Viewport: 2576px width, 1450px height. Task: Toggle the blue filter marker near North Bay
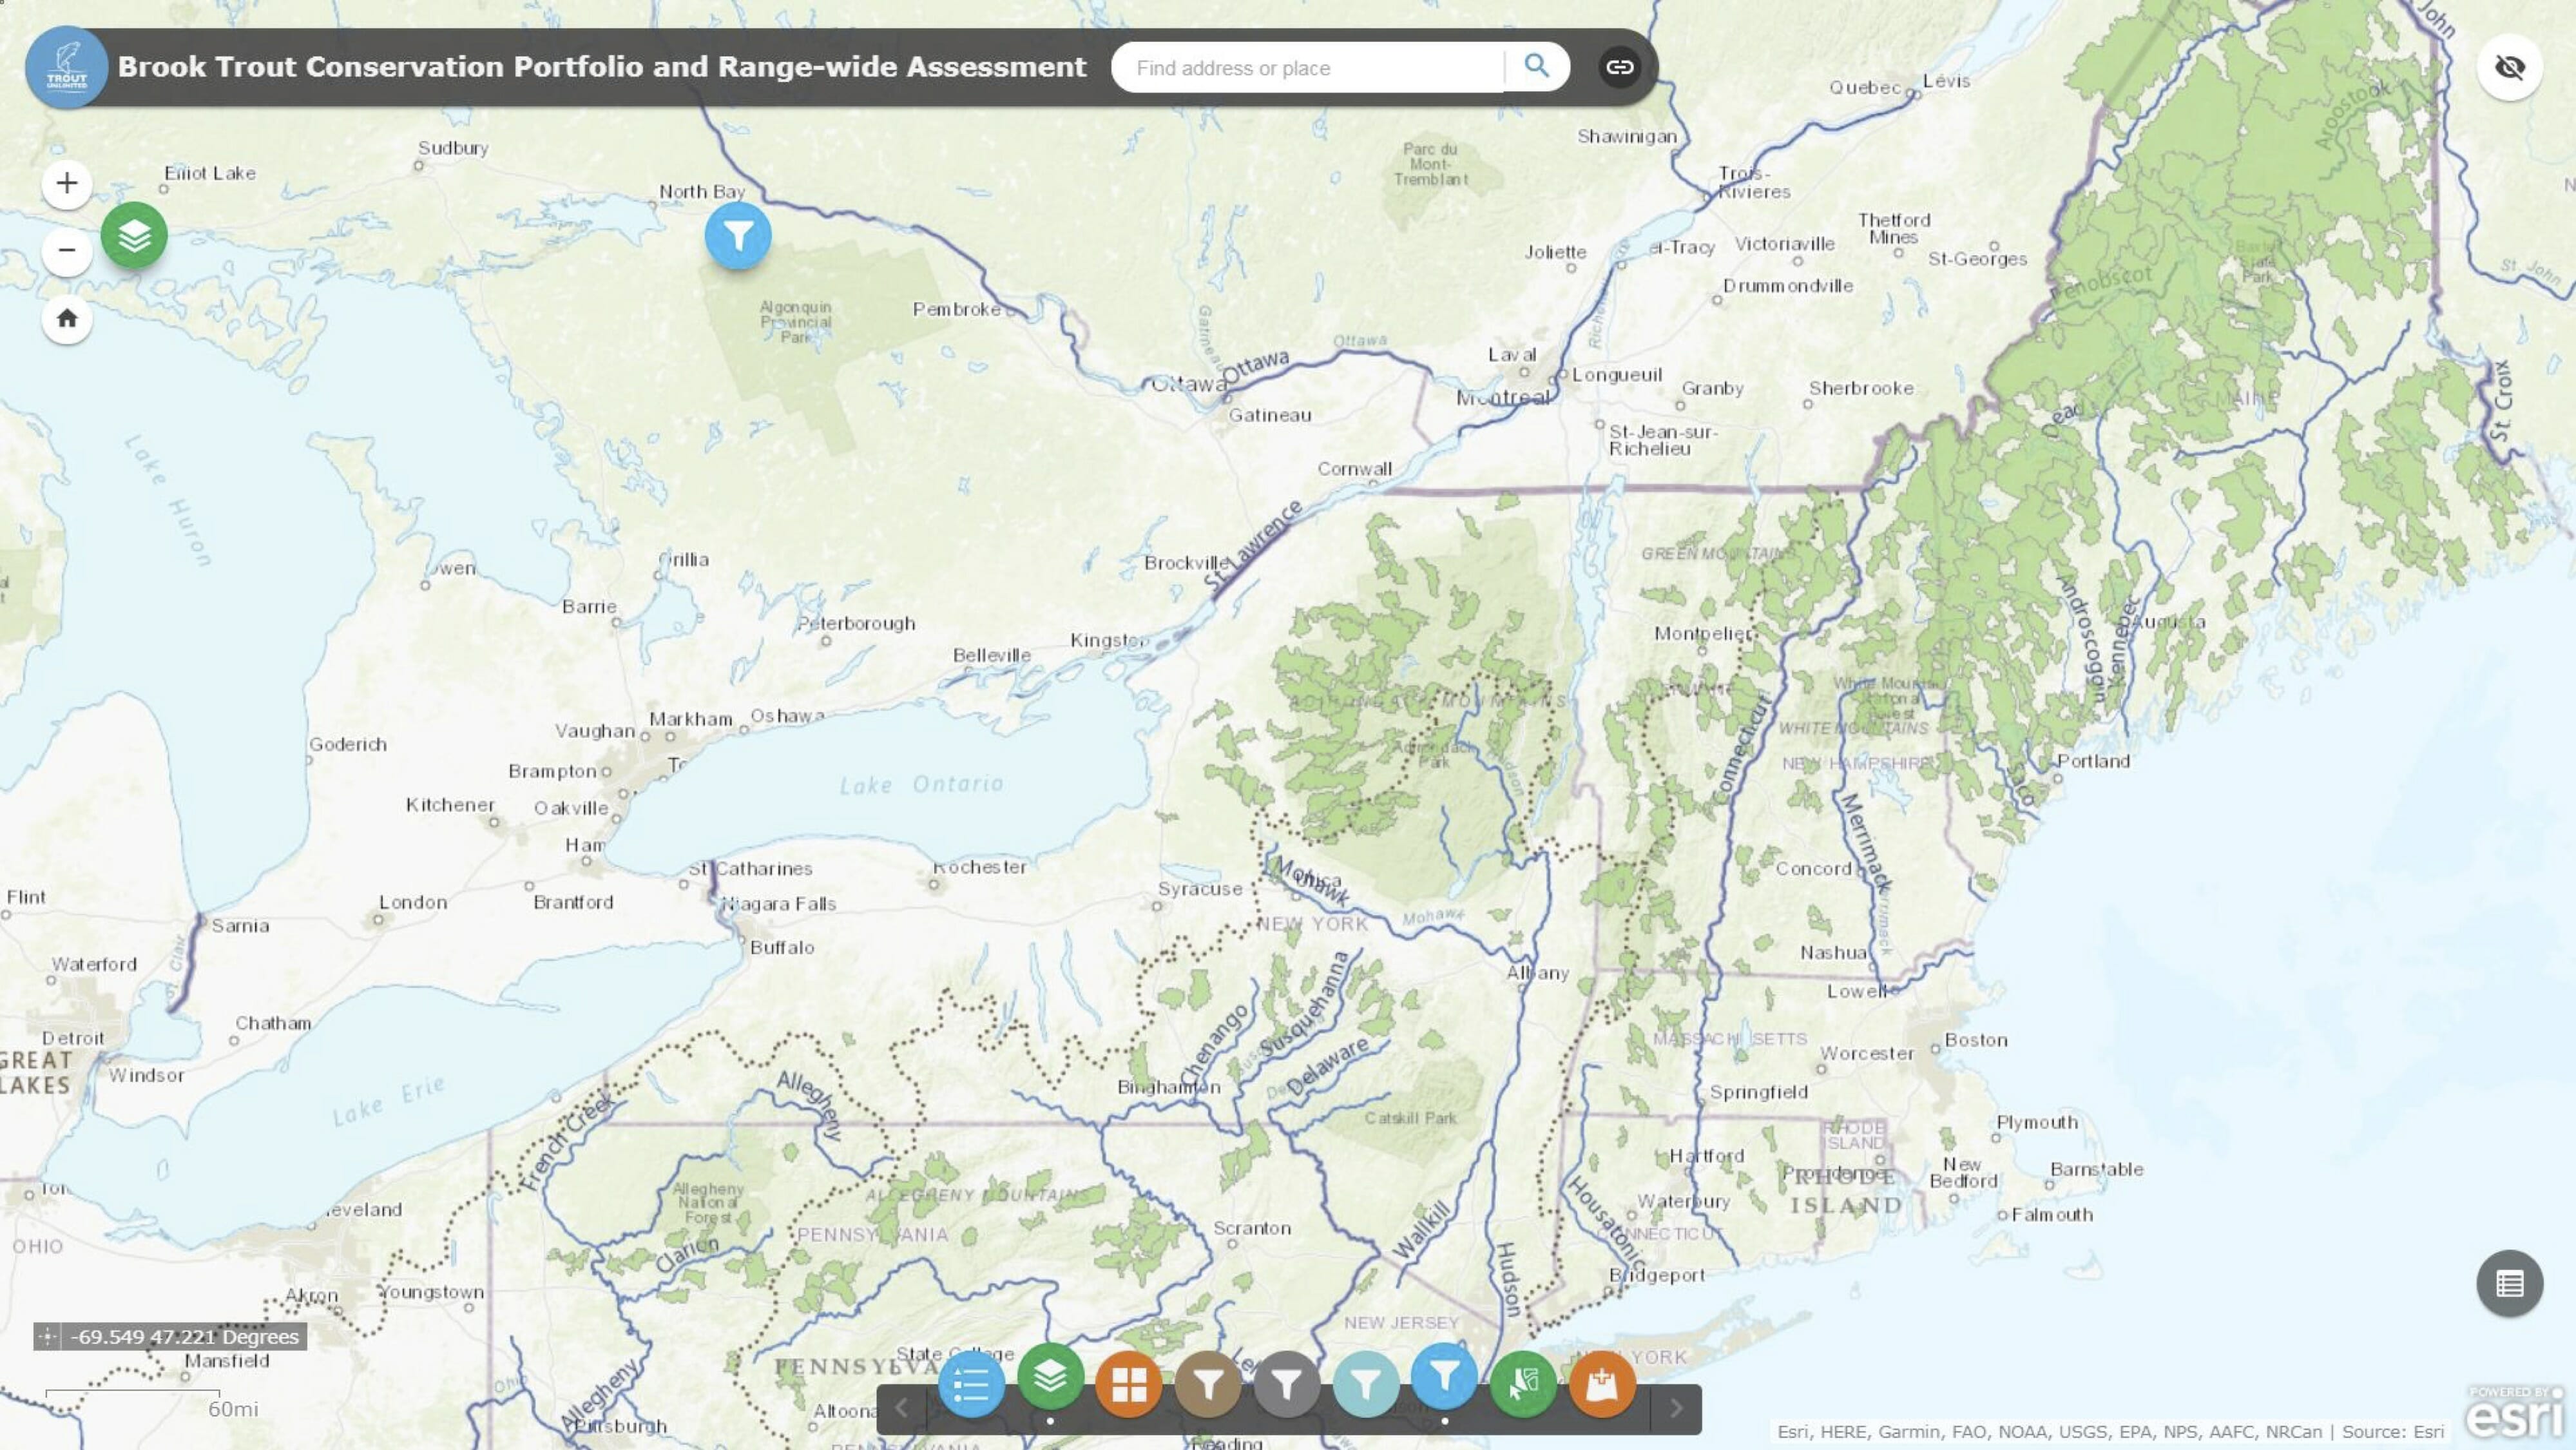737,237
